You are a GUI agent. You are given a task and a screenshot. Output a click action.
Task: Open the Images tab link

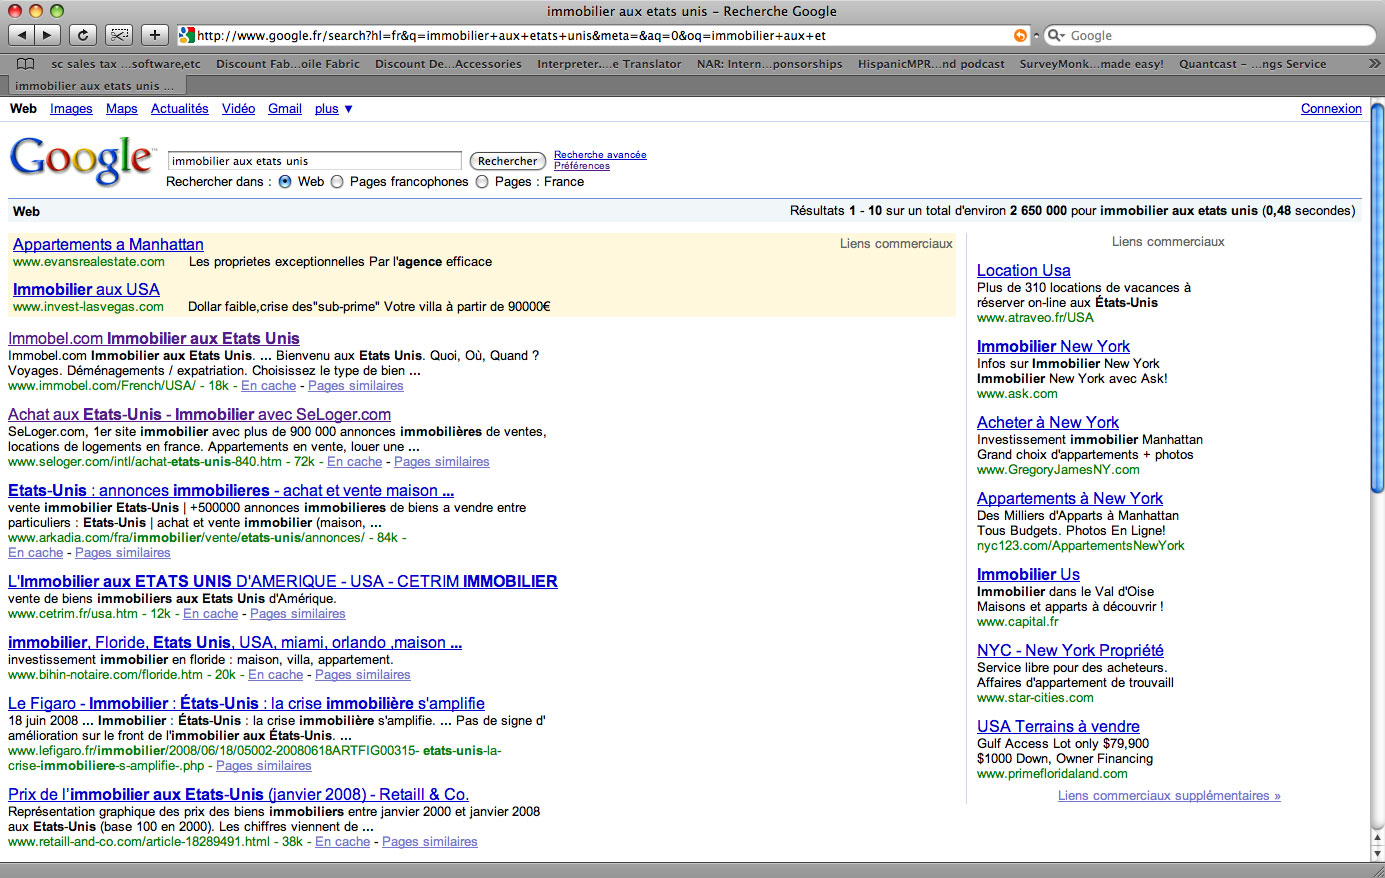(x=71, y=109)
